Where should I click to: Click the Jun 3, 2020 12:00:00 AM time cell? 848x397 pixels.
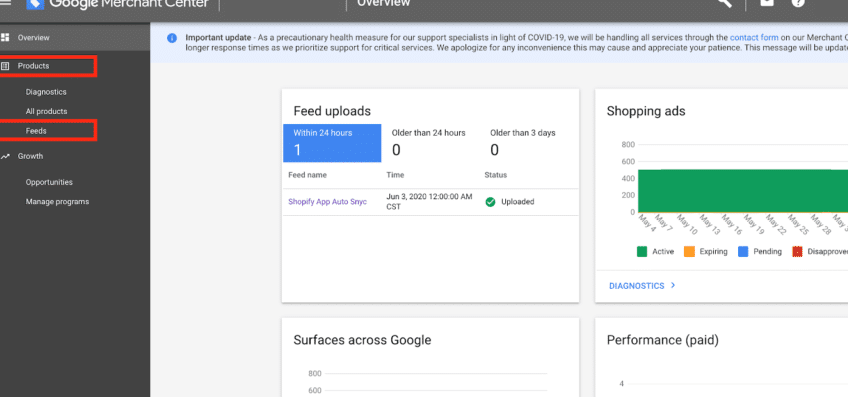click(429, 202)
